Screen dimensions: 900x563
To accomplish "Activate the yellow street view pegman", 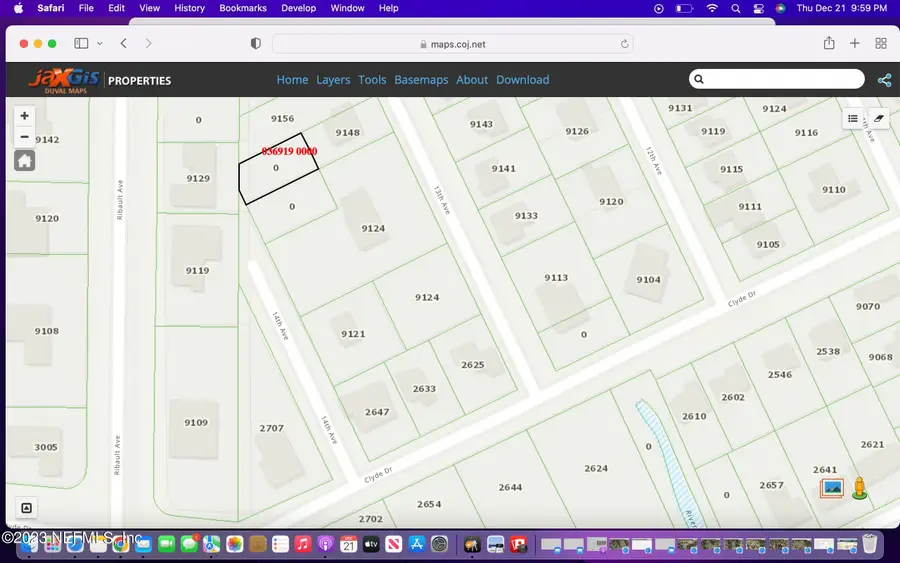I will [859, 488].
